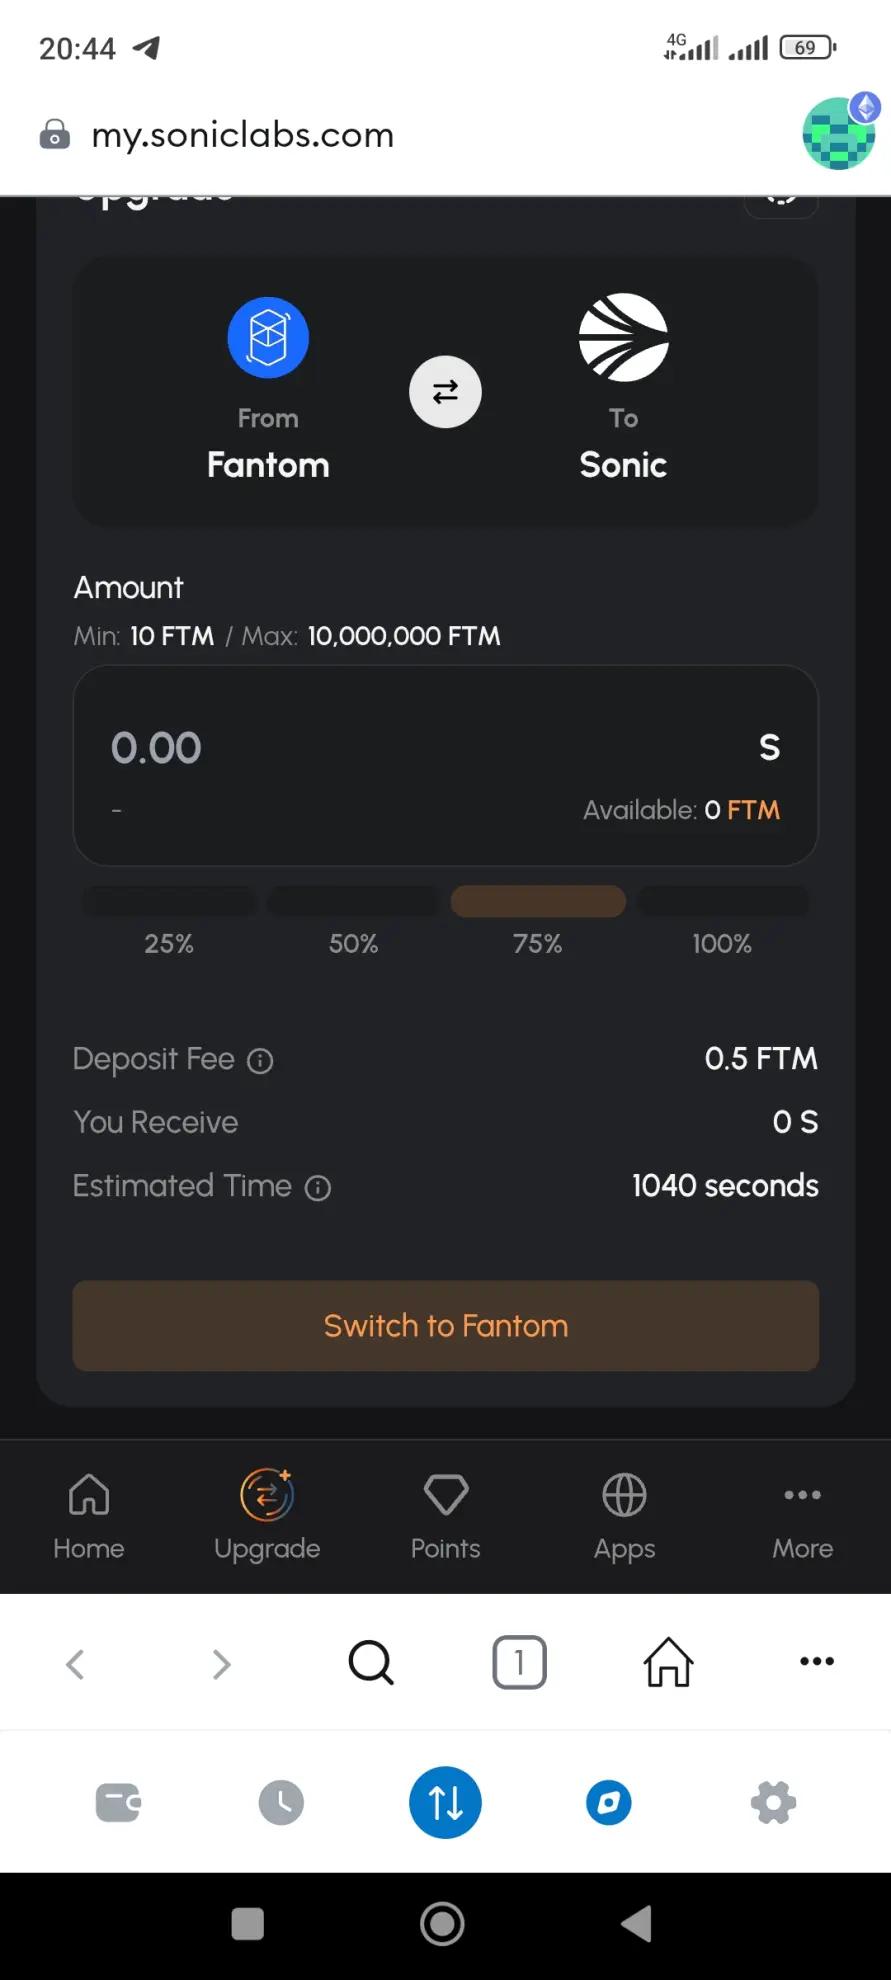This screenshot has height=1980, width=891.
Task: Select the 25% amount option
Action: [x=169, y=901]
